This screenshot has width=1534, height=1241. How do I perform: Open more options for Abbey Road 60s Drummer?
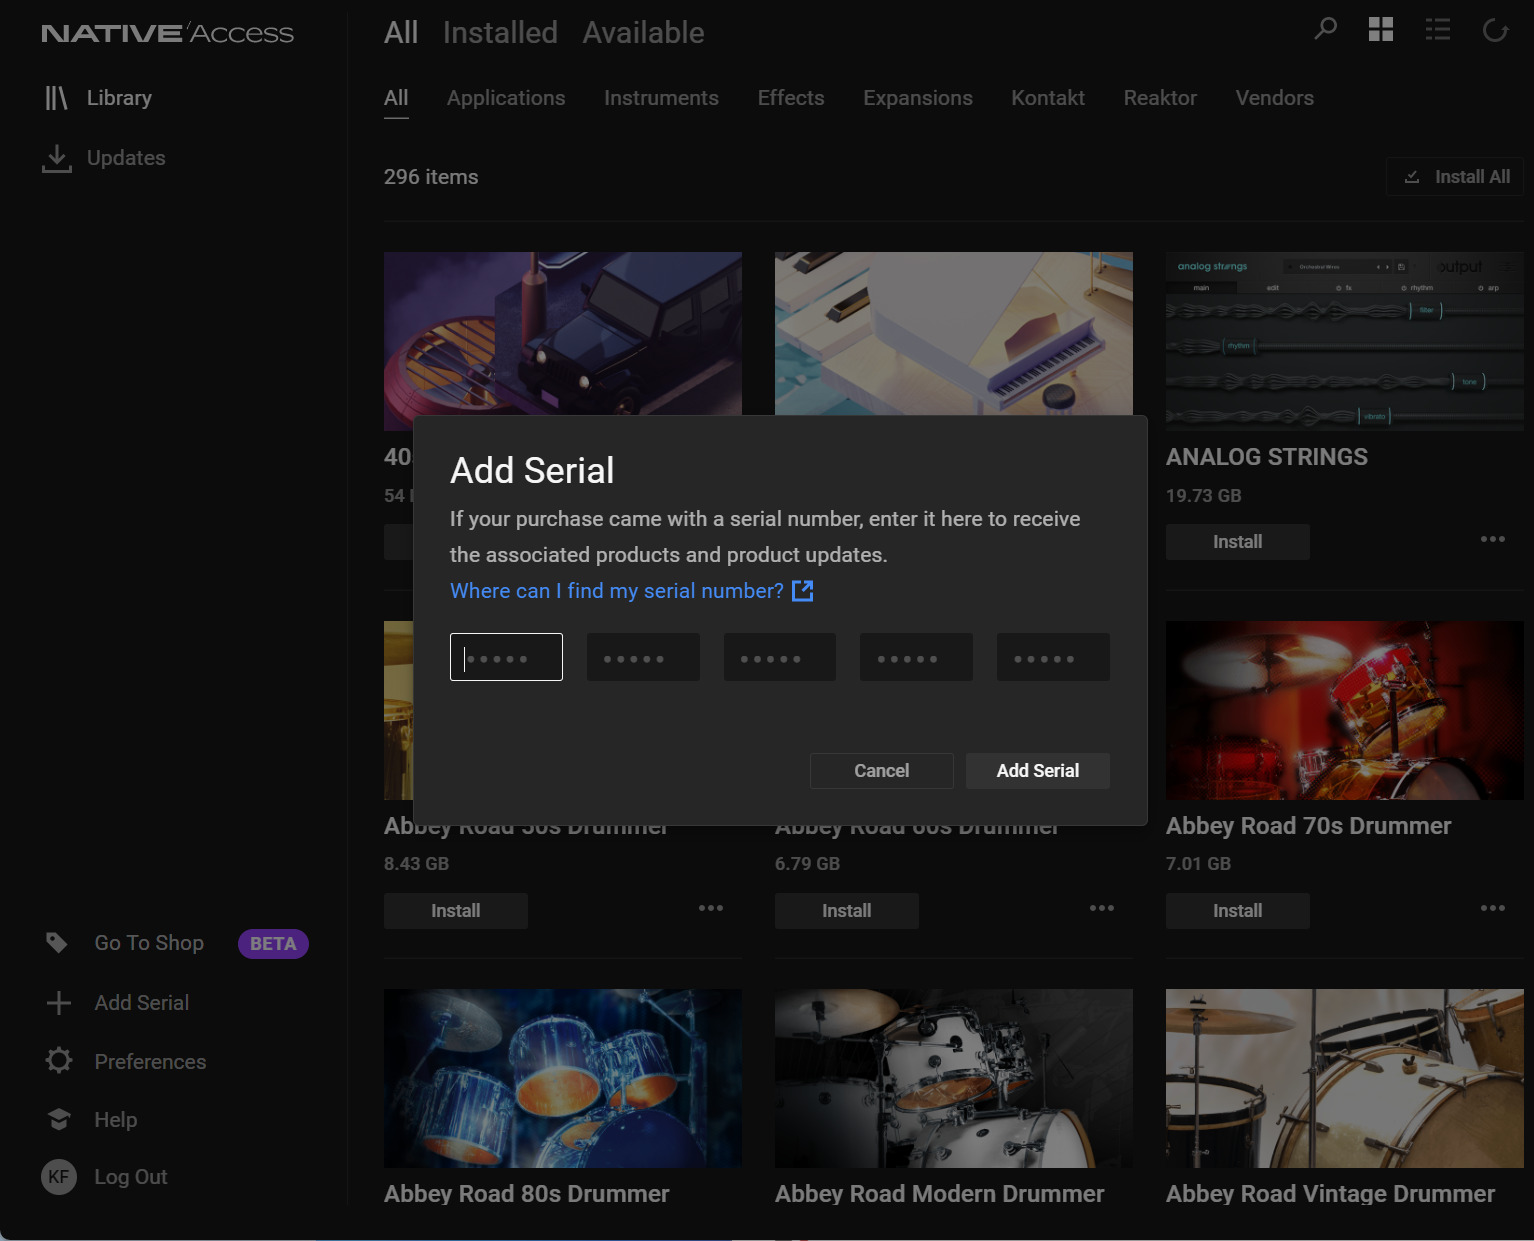(1102, 908)
